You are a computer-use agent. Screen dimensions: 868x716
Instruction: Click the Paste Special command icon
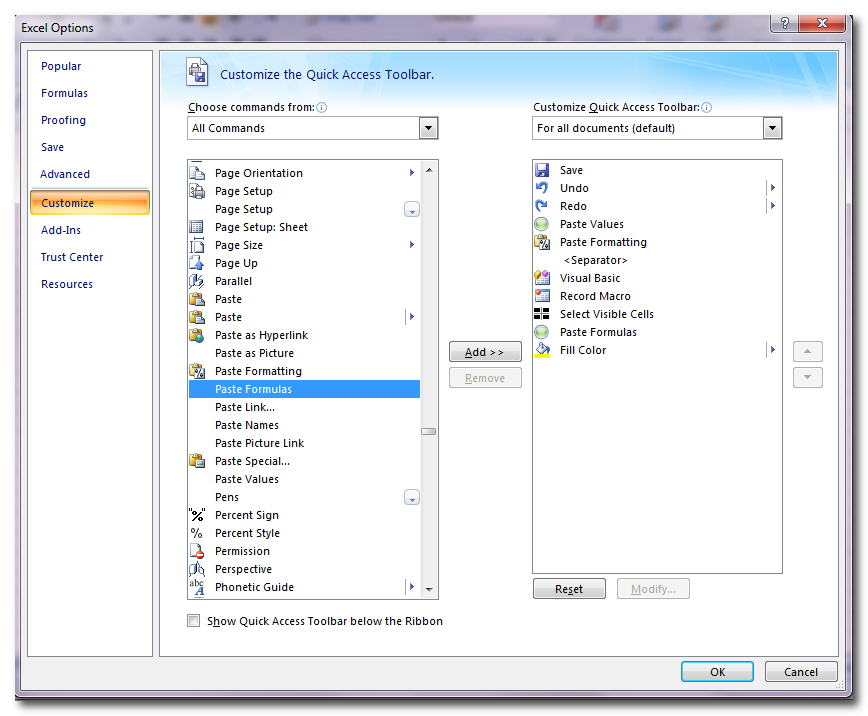click(x=197, y=461)
